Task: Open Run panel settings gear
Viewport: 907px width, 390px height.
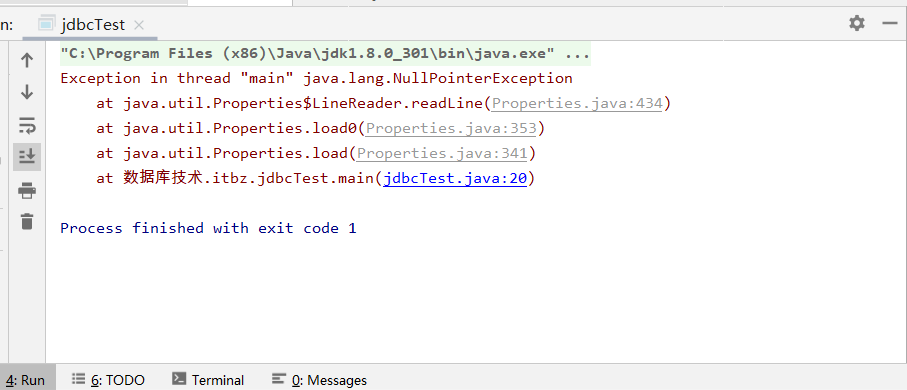Action: 857,23
